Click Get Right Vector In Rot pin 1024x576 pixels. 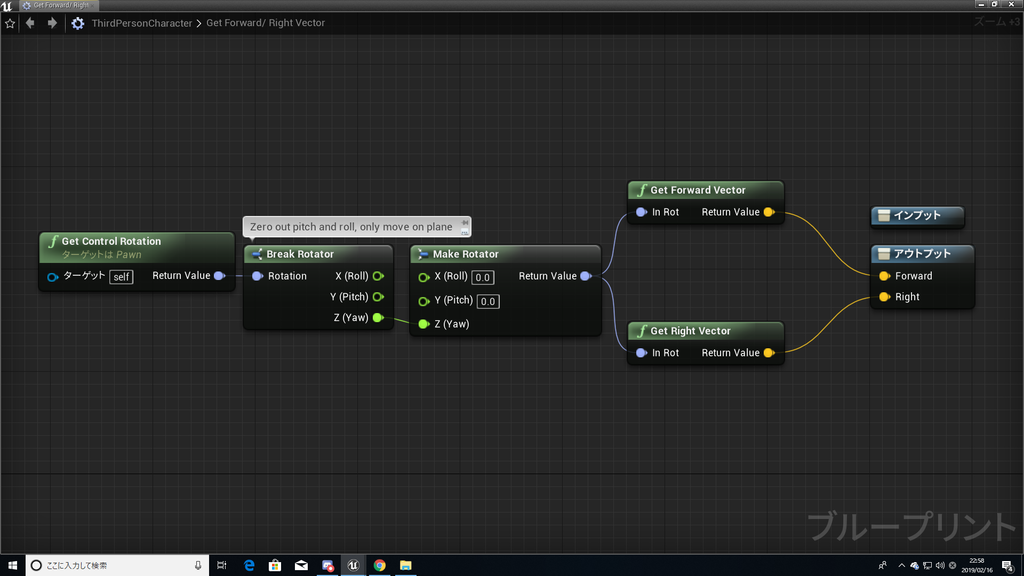(641, 353)
